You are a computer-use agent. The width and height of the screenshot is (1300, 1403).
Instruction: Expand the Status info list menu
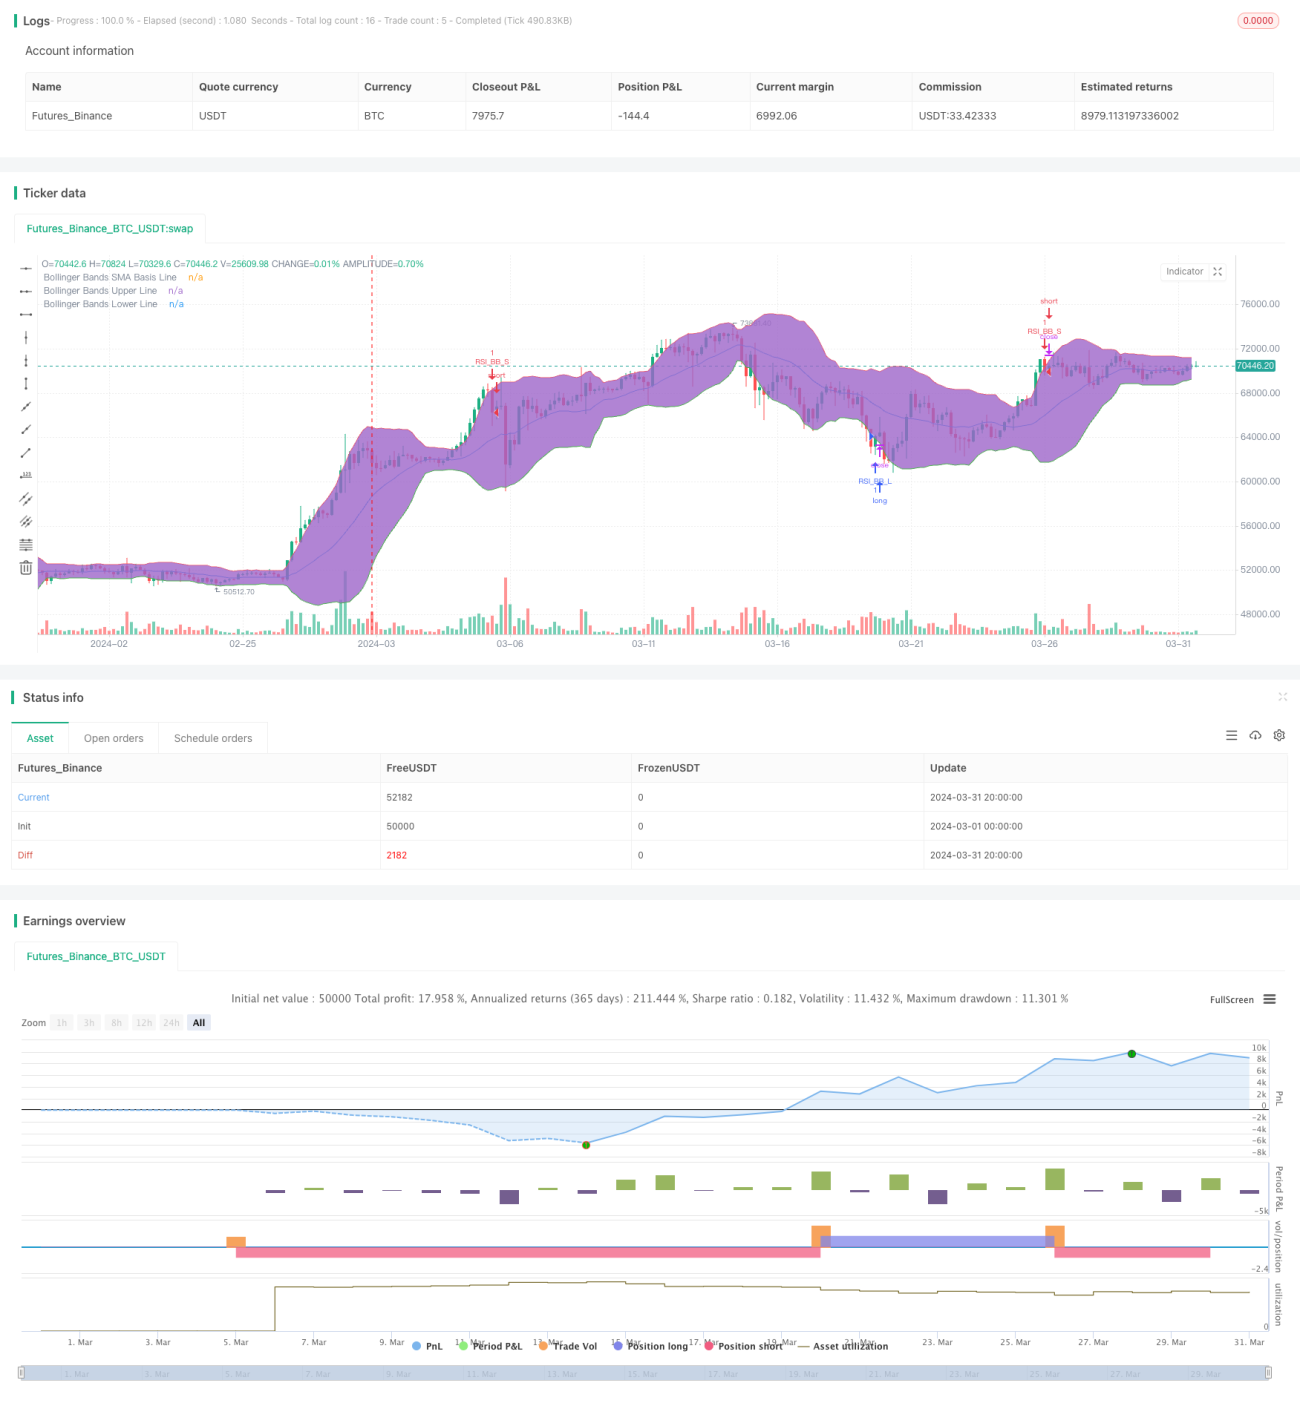[x=1231, y=735]
